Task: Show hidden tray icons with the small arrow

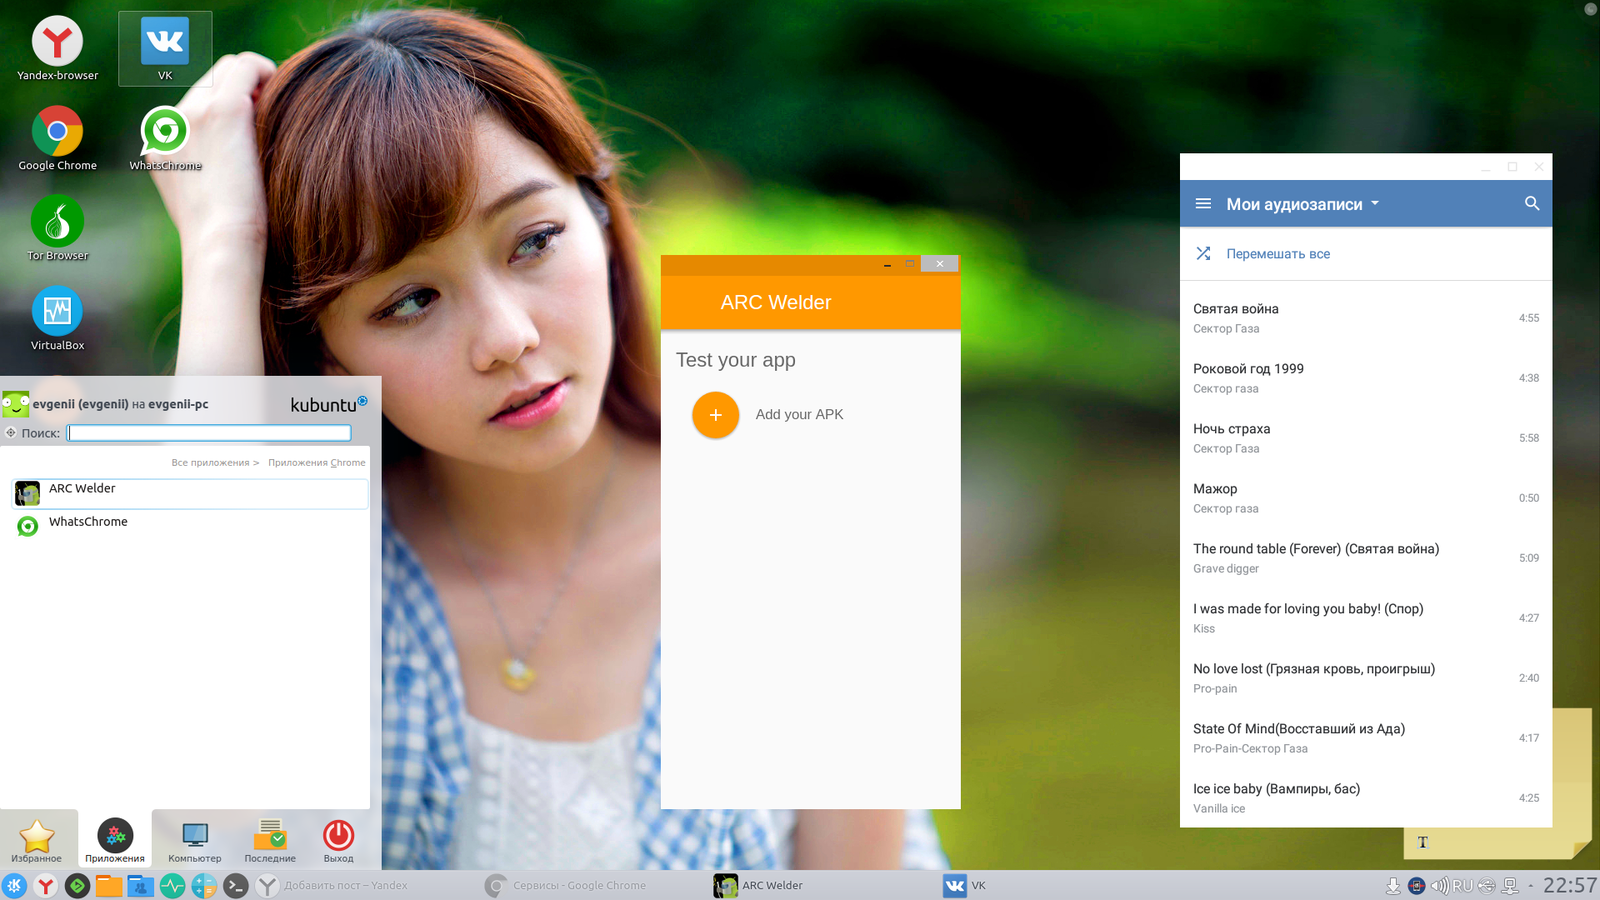Action: (1530, 885)
